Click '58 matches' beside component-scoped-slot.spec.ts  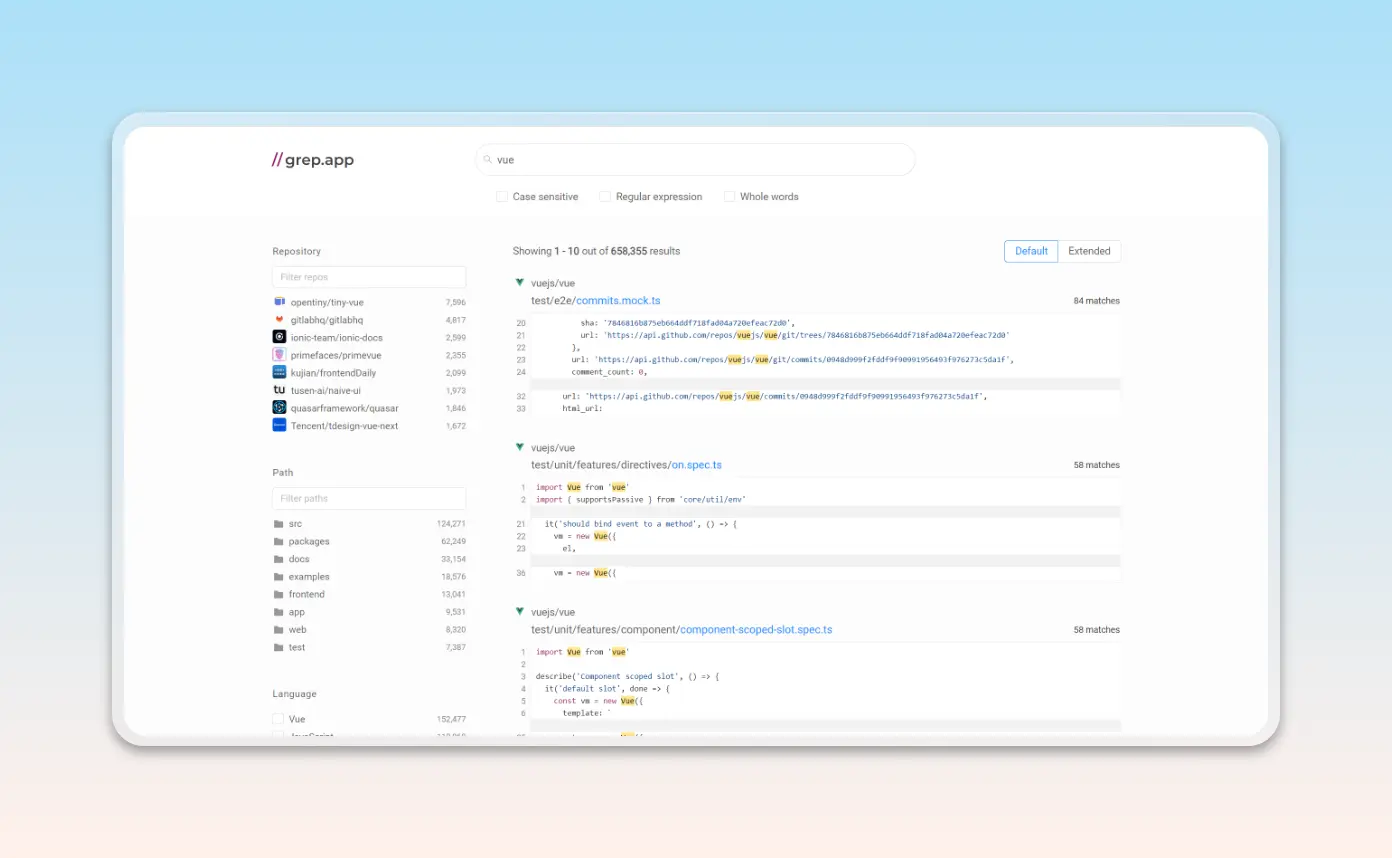pyautogui.click(x=1097, y=630)
